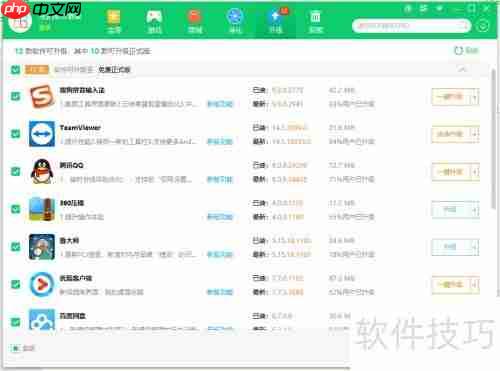Uncheck the 鲁大师 row checkbox
This screenshot has height=371, width=500.
point(15,247)
